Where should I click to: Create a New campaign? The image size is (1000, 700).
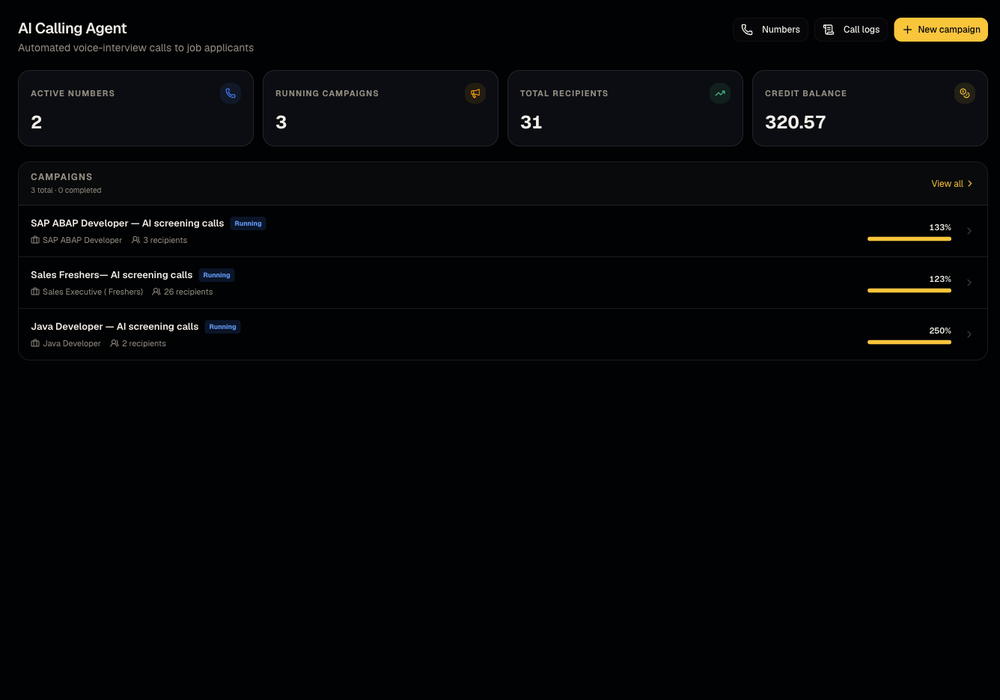(x=941, y=29)
